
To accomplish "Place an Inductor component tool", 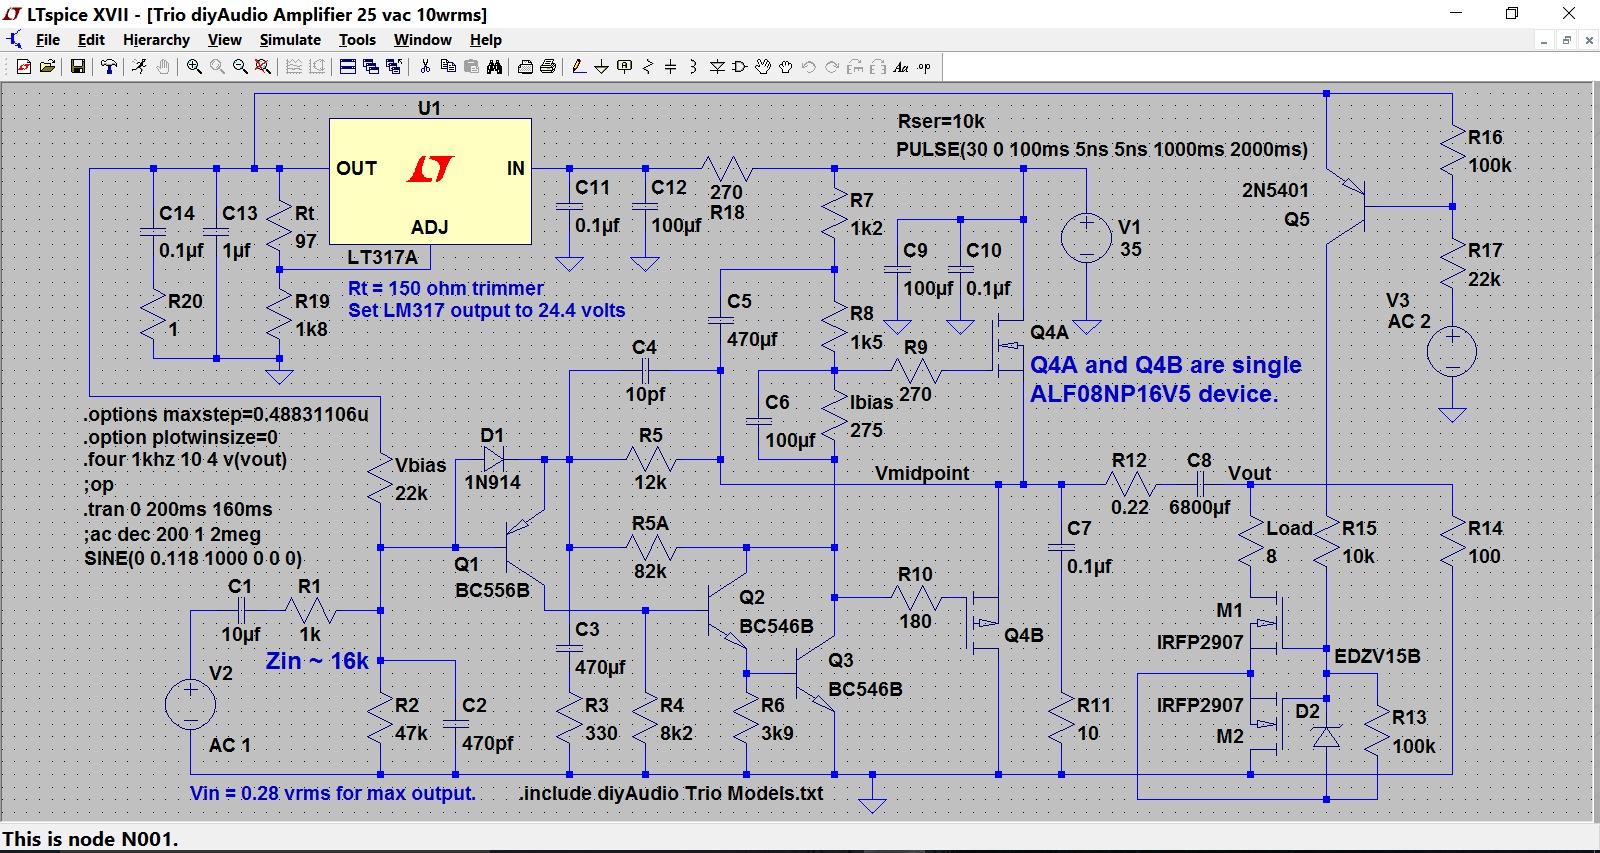I will point(693,67).
